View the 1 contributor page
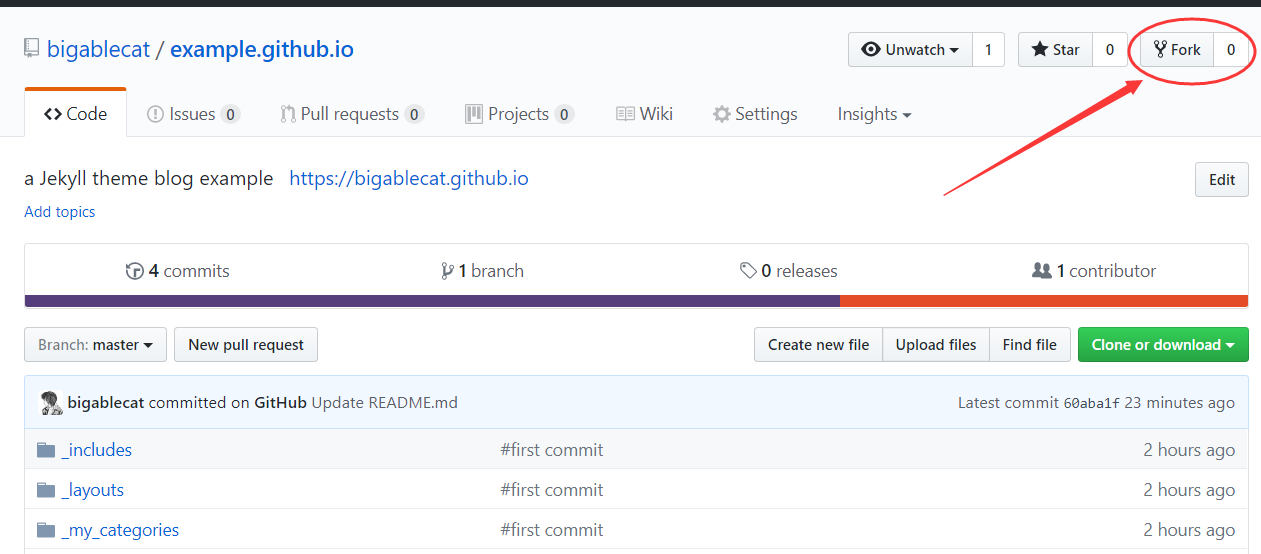Screen dimensions: 1261x554 [x=1094, y=271]
